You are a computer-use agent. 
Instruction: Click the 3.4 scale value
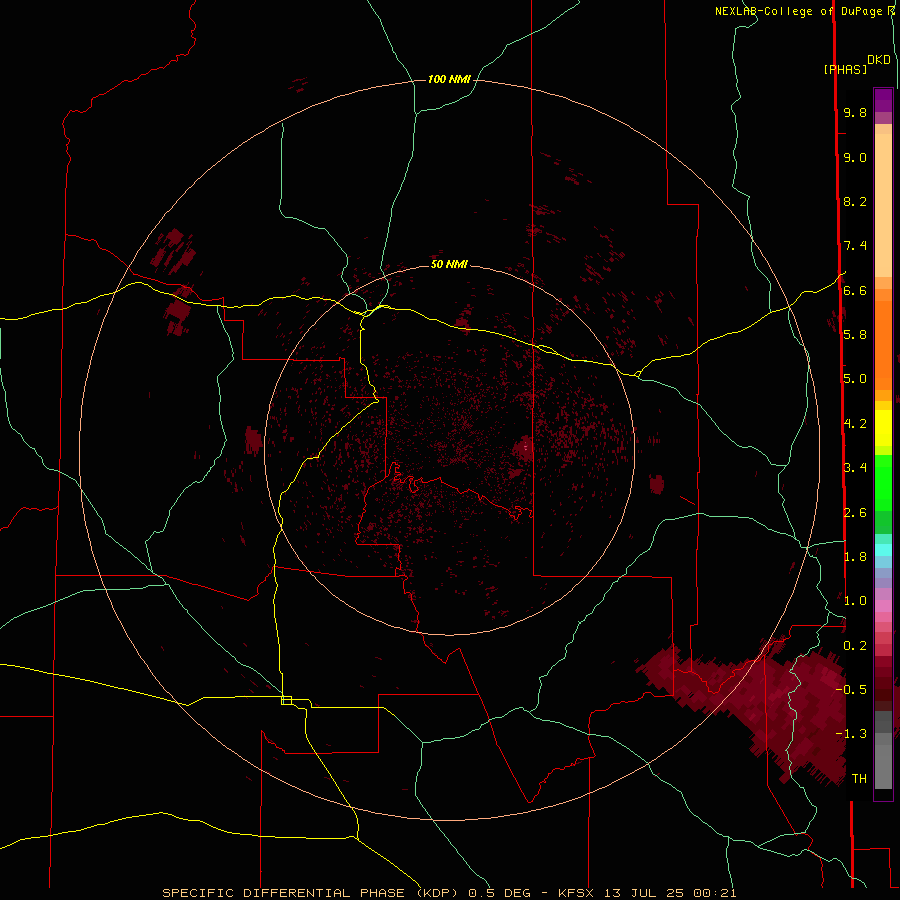pos(855,467)
